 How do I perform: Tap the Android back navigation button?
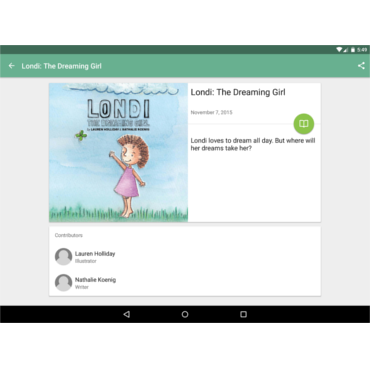pos(126,314)
